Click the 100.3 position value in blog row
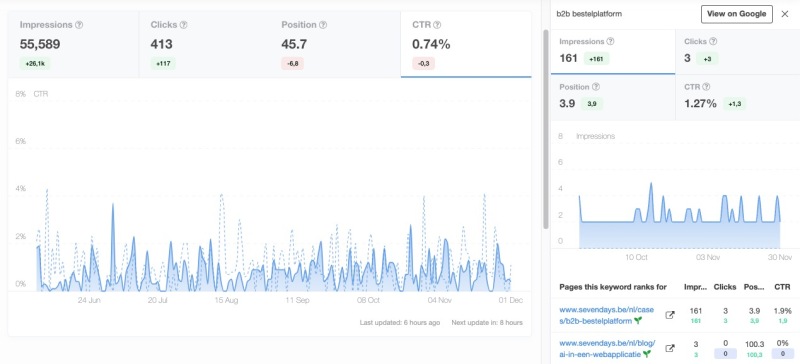This screenshot has height=364, width=800. point(754,344)
